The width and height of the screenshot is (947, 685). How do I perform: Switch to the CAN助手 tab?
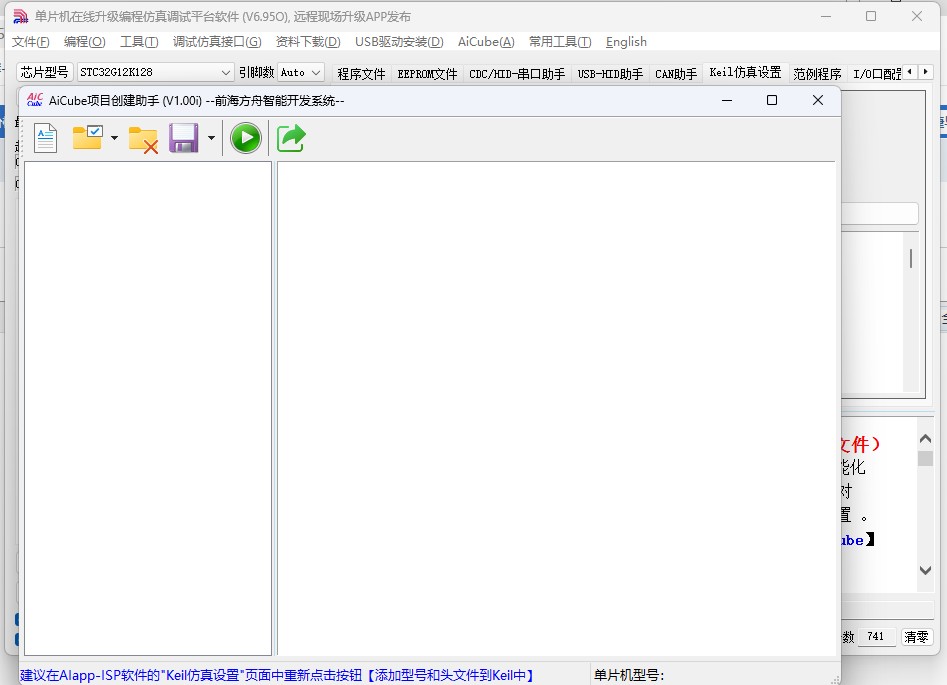[x=676, y=74]
